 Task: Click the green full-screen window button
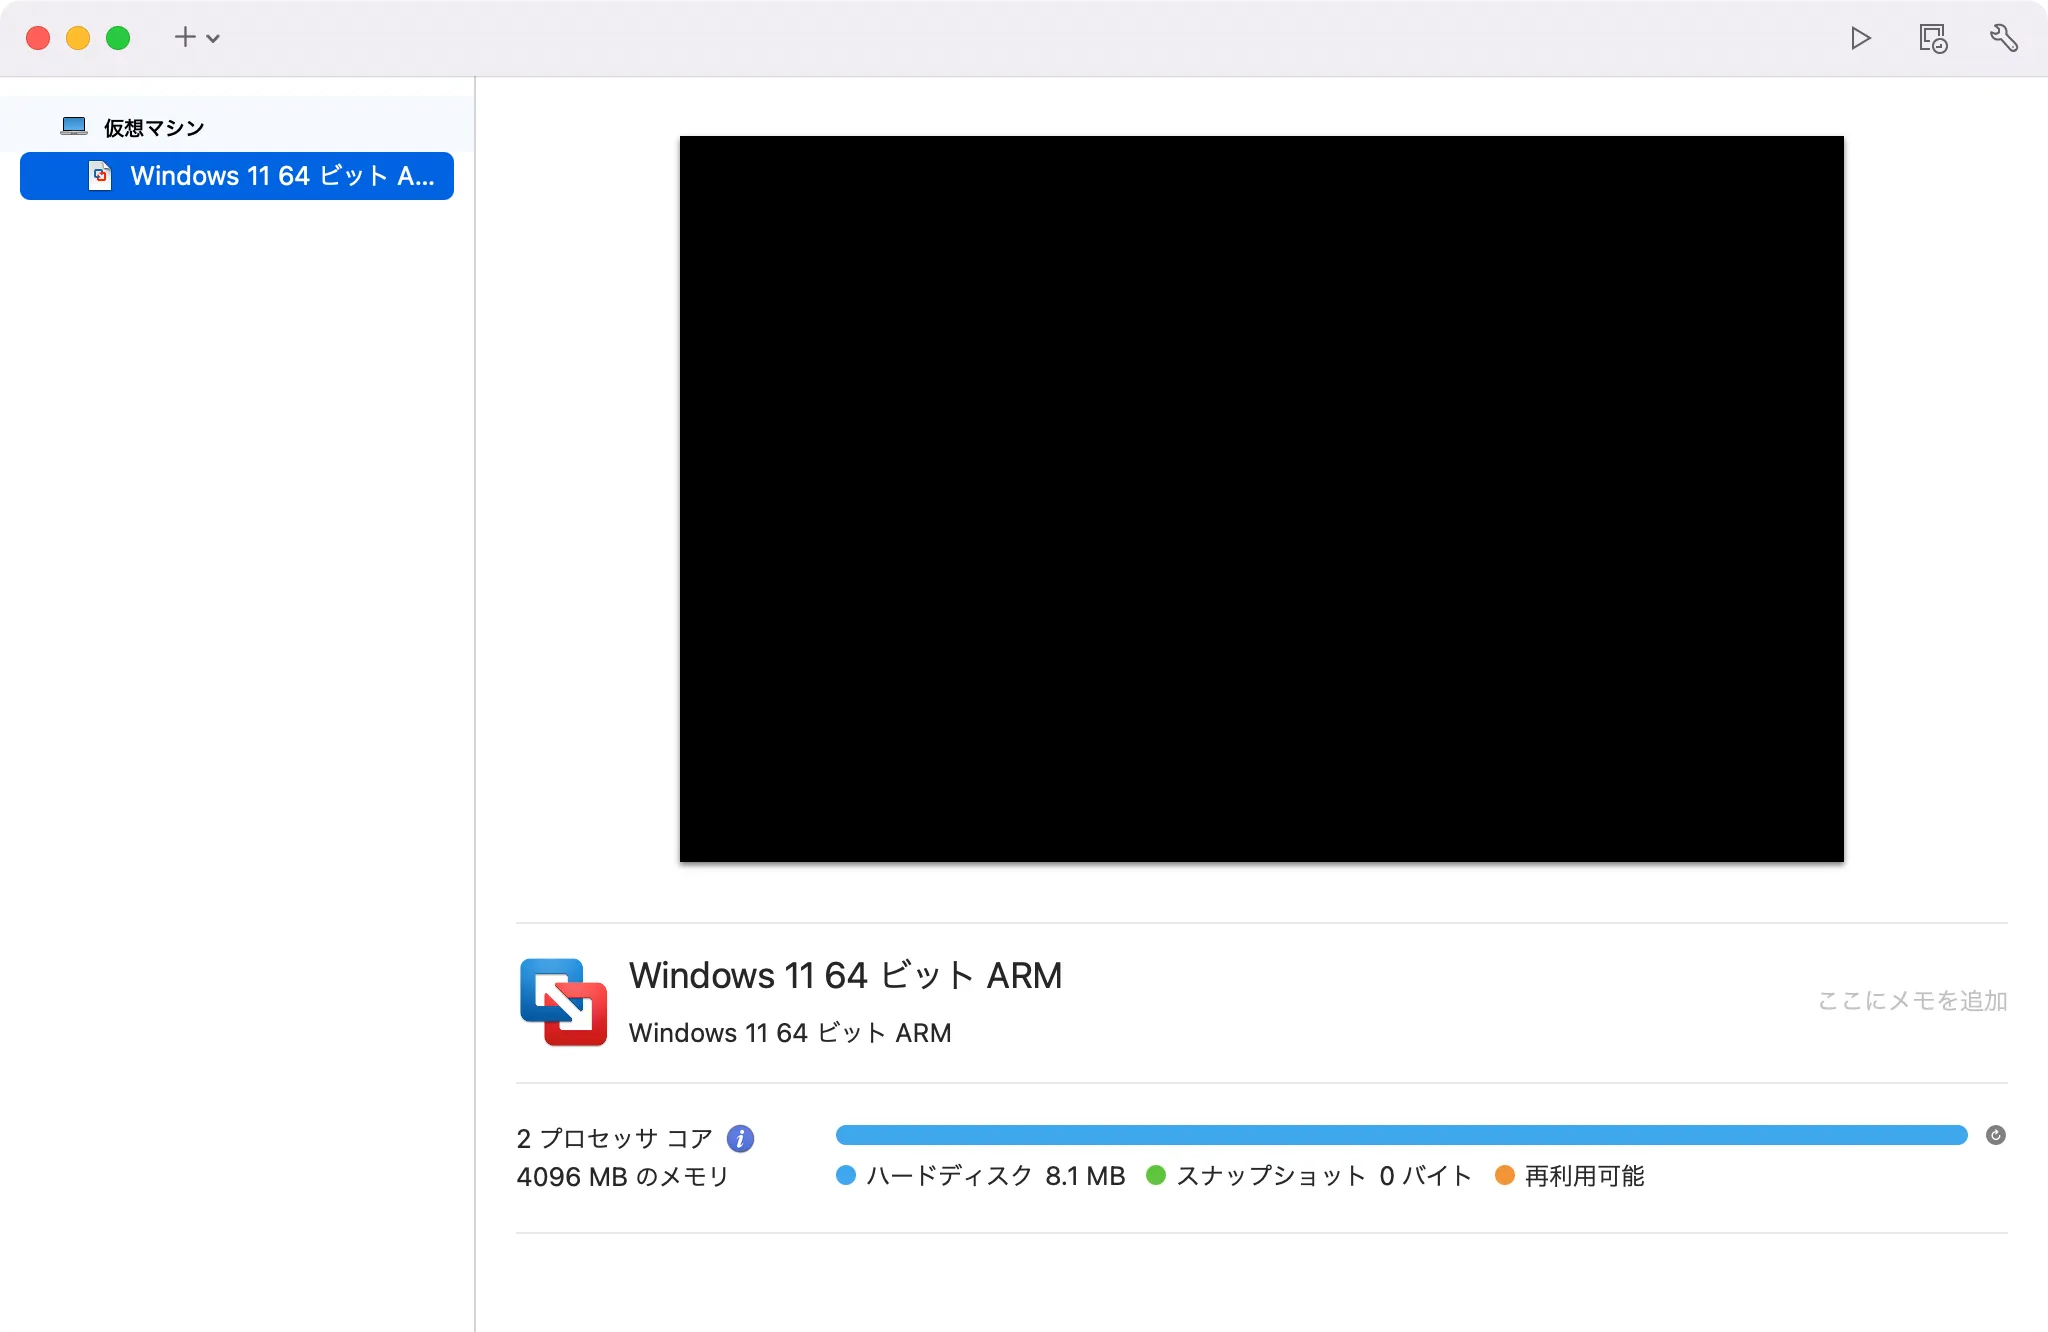pyautogui.click(x=118, y=38)
